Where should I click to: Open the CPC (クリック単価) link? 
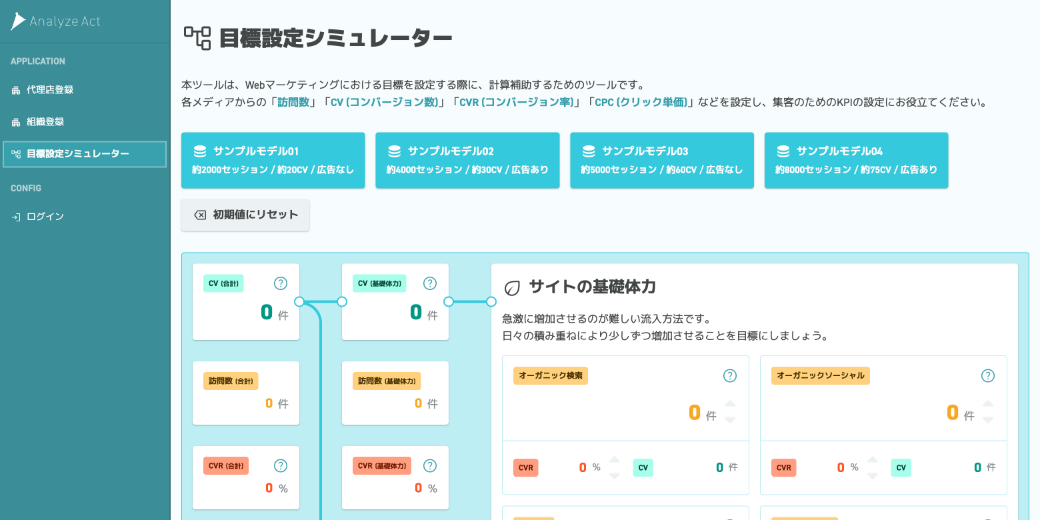643,102
